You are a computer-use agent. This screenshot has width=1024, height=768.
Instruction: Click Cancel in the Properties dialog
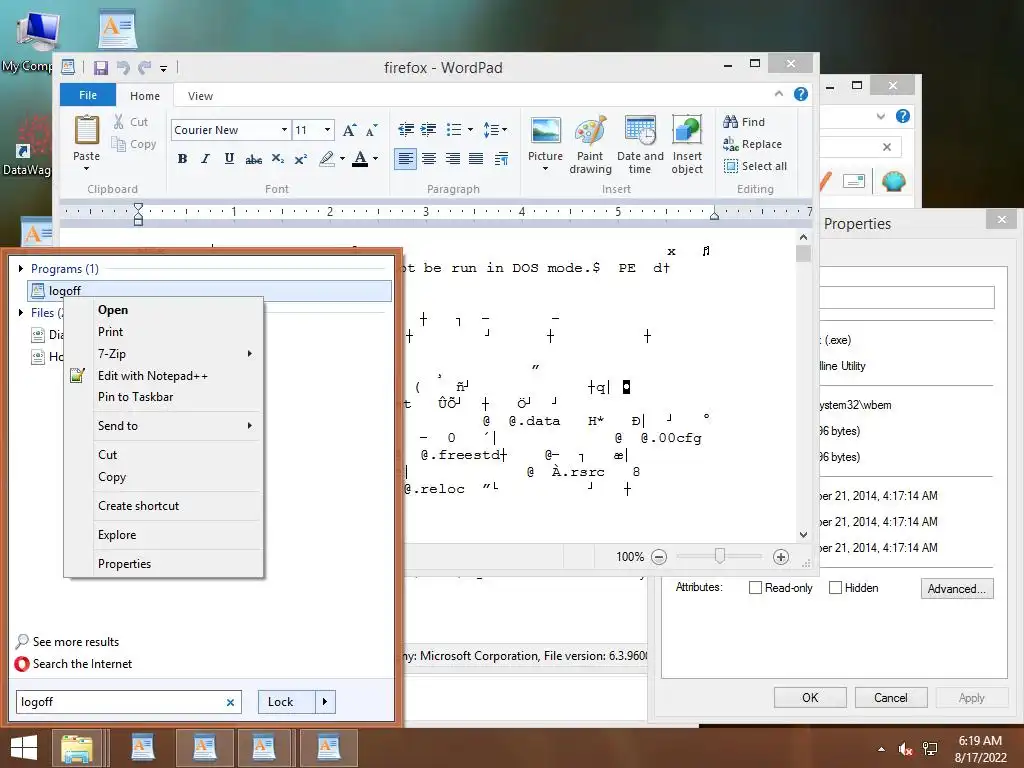[891, 697]
